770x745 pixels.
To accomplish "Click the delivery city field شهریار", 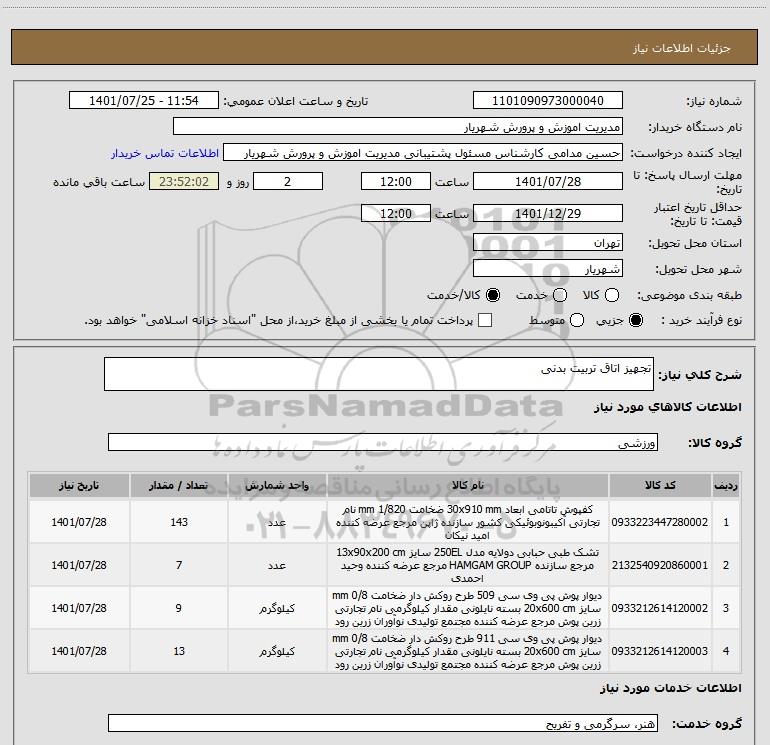I will (548, 269).
